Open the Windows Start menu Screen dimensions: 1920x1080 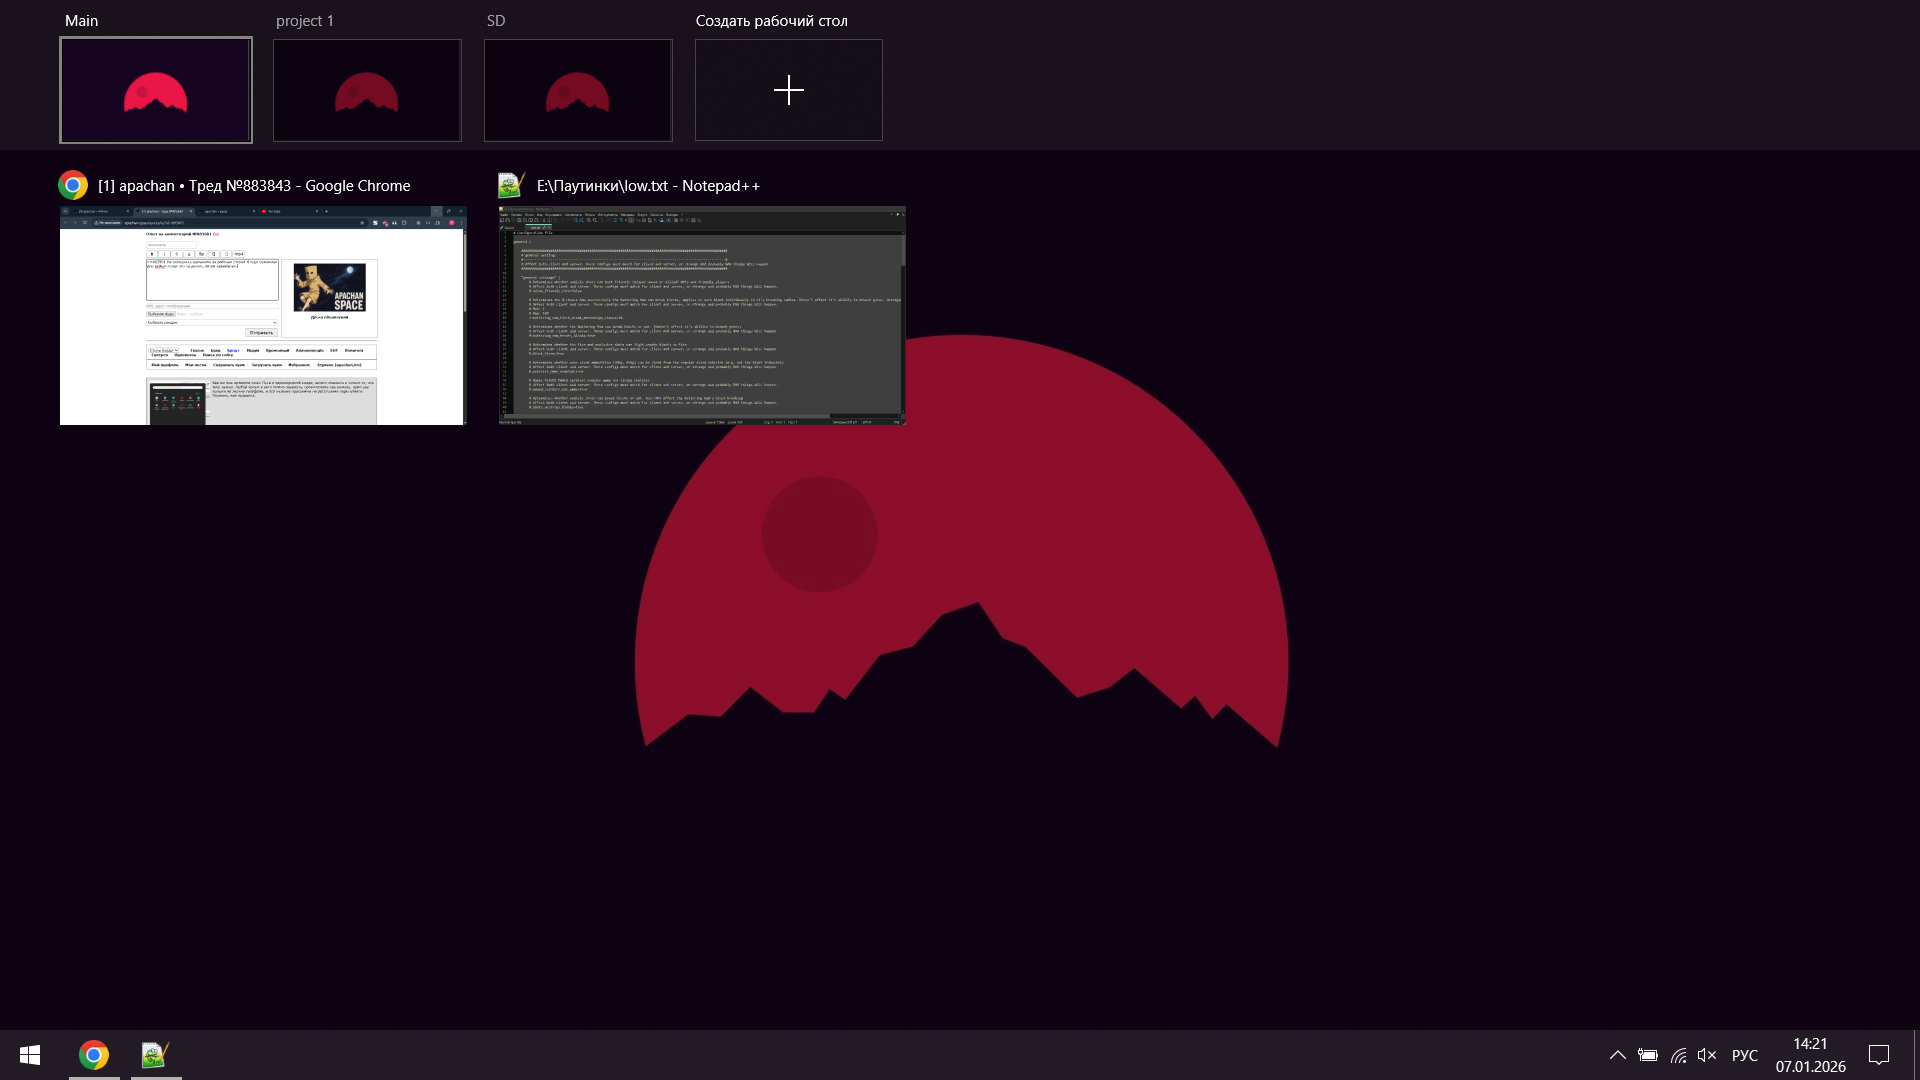click(30, 1055)
